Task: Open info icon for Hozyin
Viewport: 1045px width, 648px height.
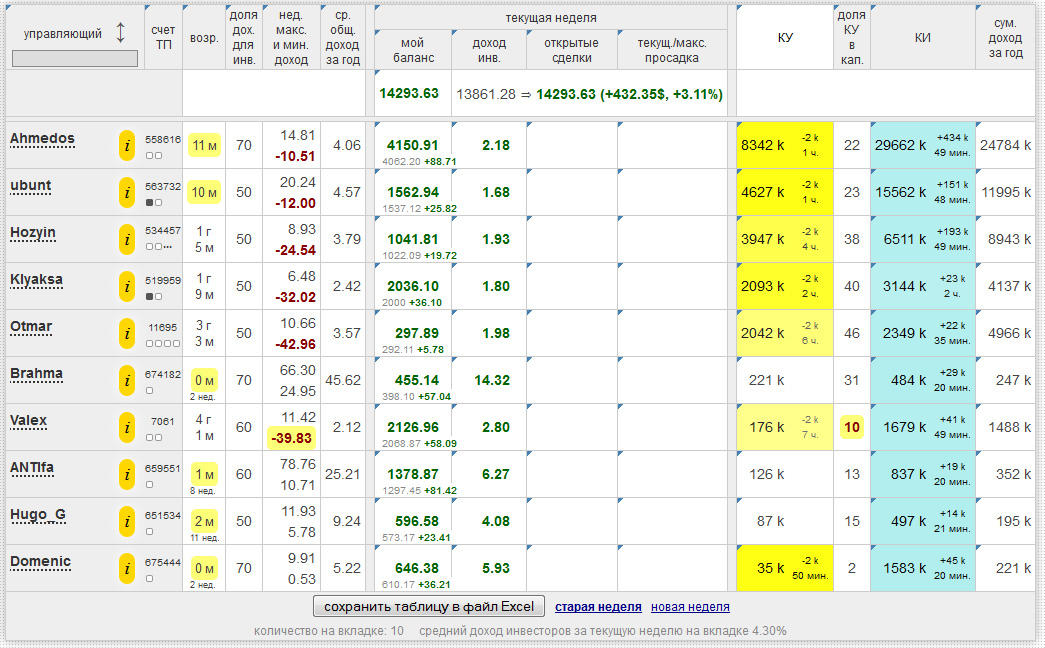Action: pos(127,239)
